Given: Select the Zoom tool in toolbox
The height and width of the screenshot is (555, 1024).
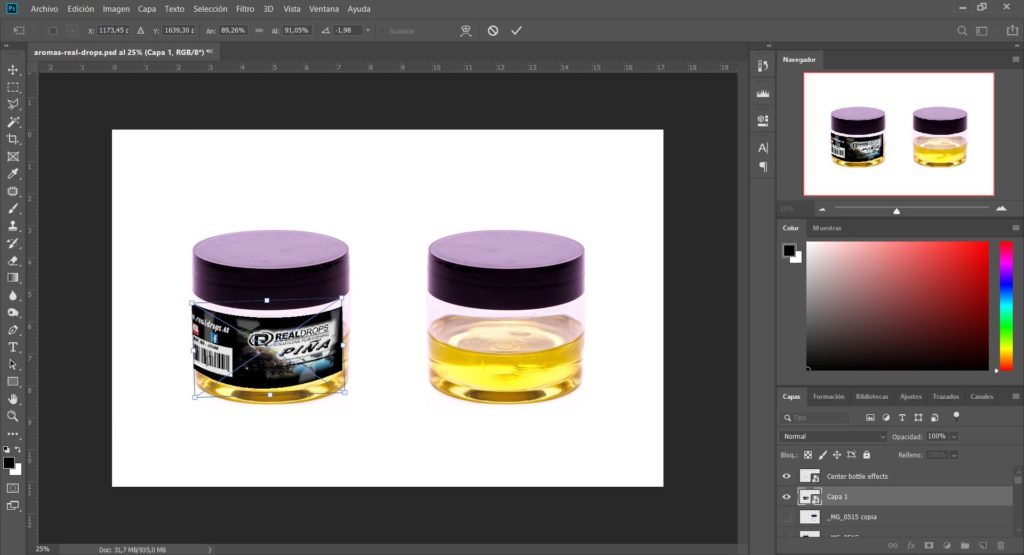Looking at the screenshot, I should pos(12,416).
